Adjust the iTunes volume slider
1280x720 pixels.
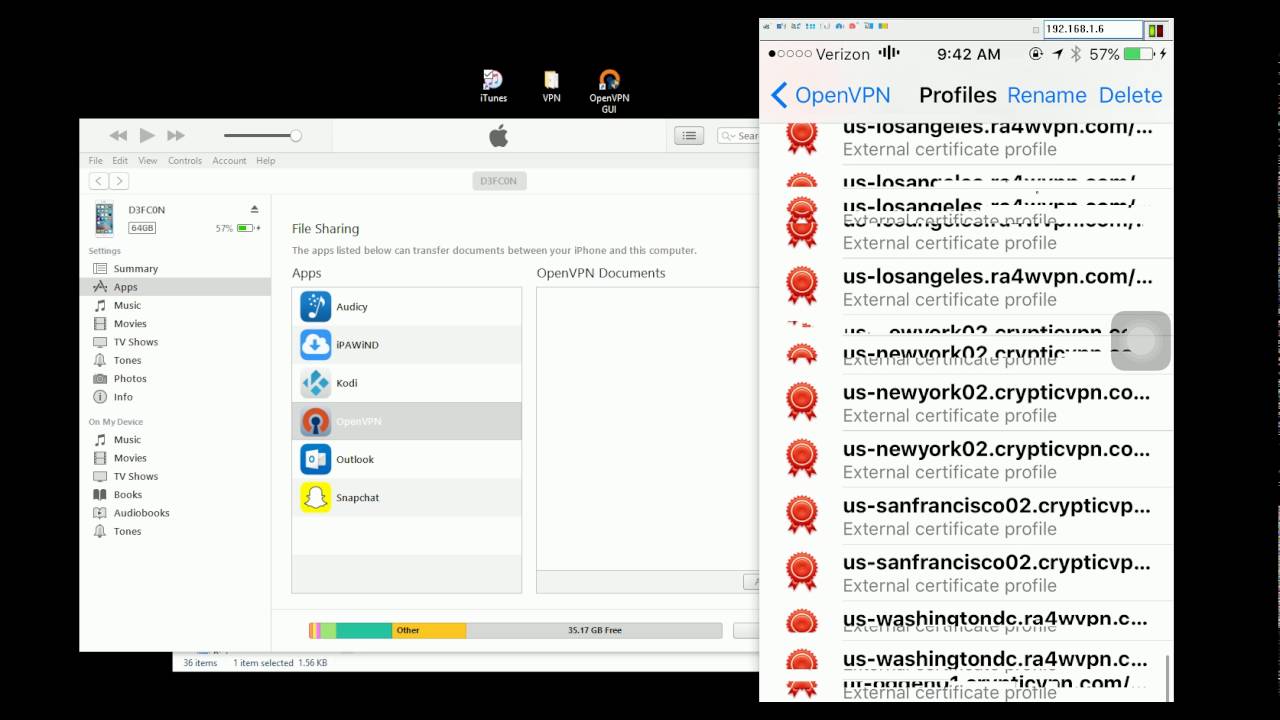point(262,135)
